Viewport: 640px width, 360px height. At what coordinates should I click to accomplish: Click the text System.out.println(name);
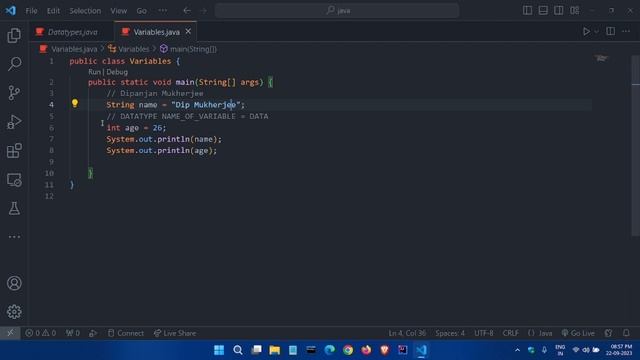pyautogui.click(x=164, y=139)
